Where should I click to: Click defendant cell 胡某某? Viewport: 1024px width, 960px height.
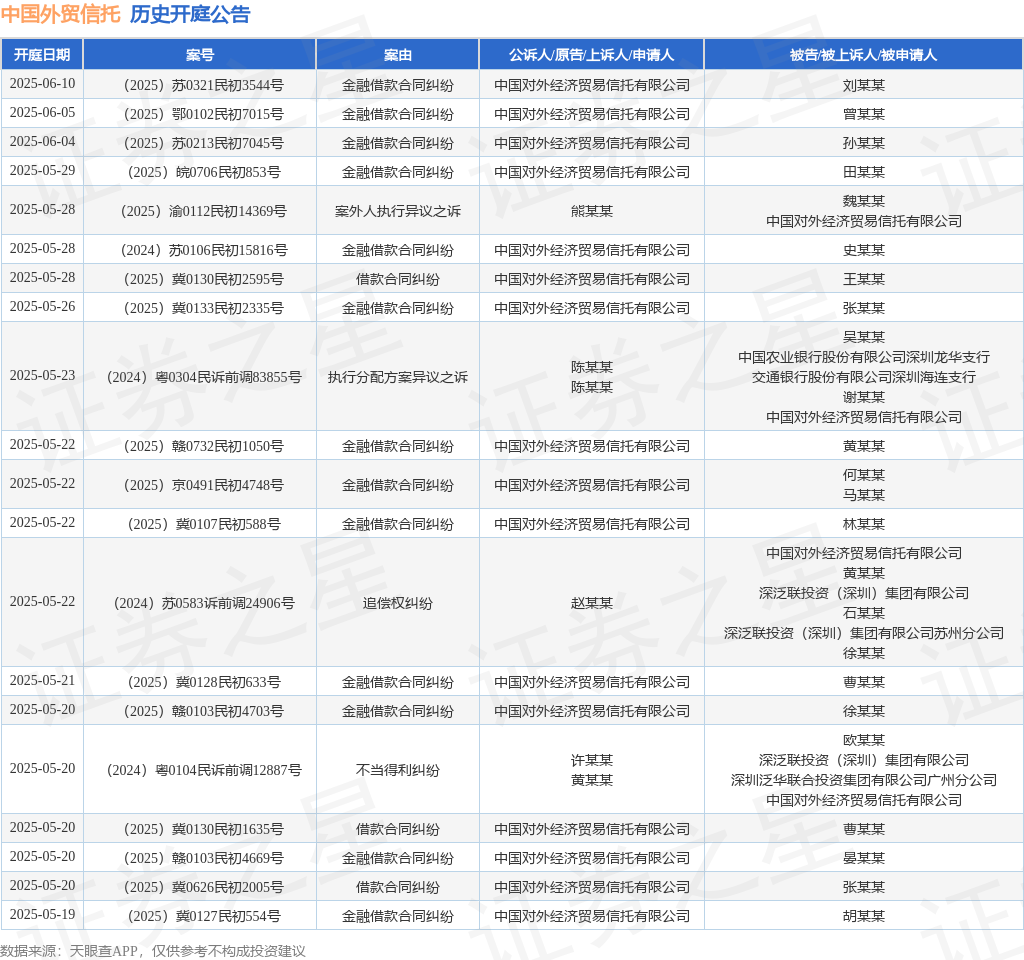[x=863, y=916]
